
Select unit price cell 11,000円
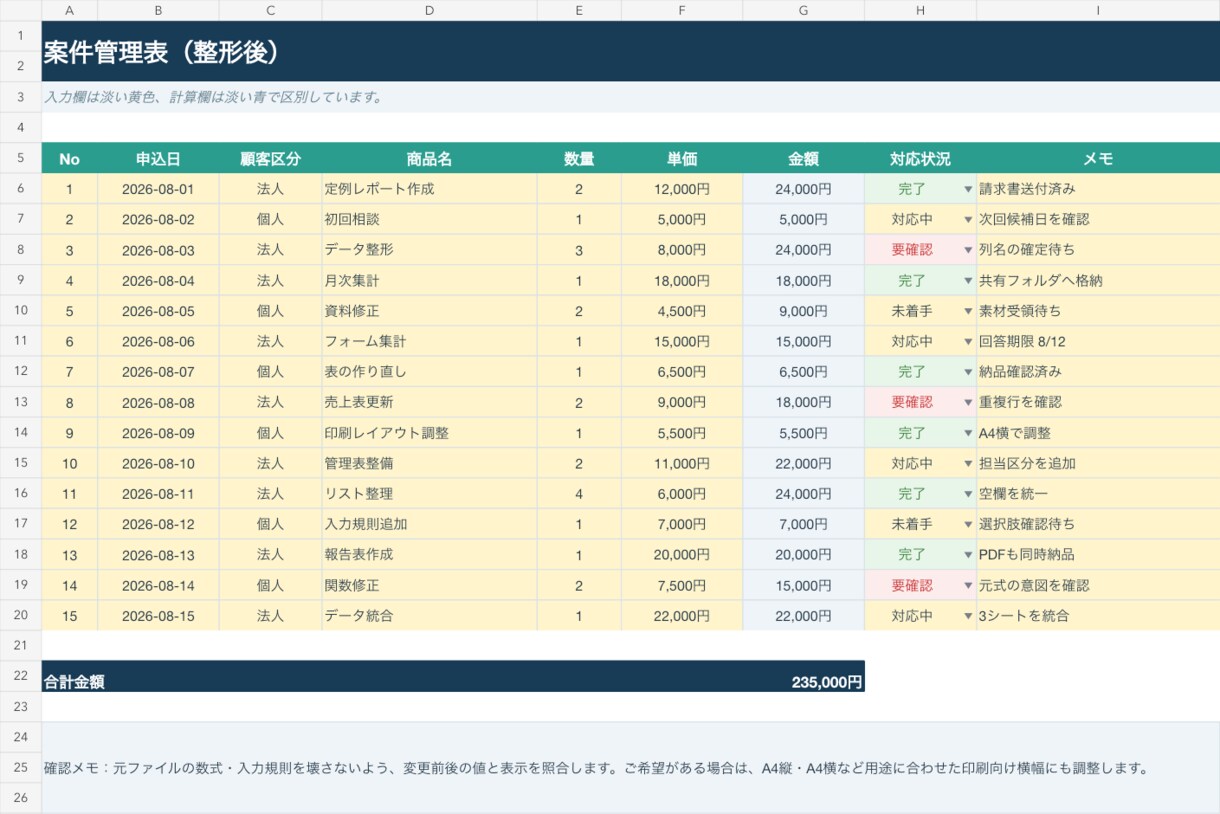click(x=682, y=463)
